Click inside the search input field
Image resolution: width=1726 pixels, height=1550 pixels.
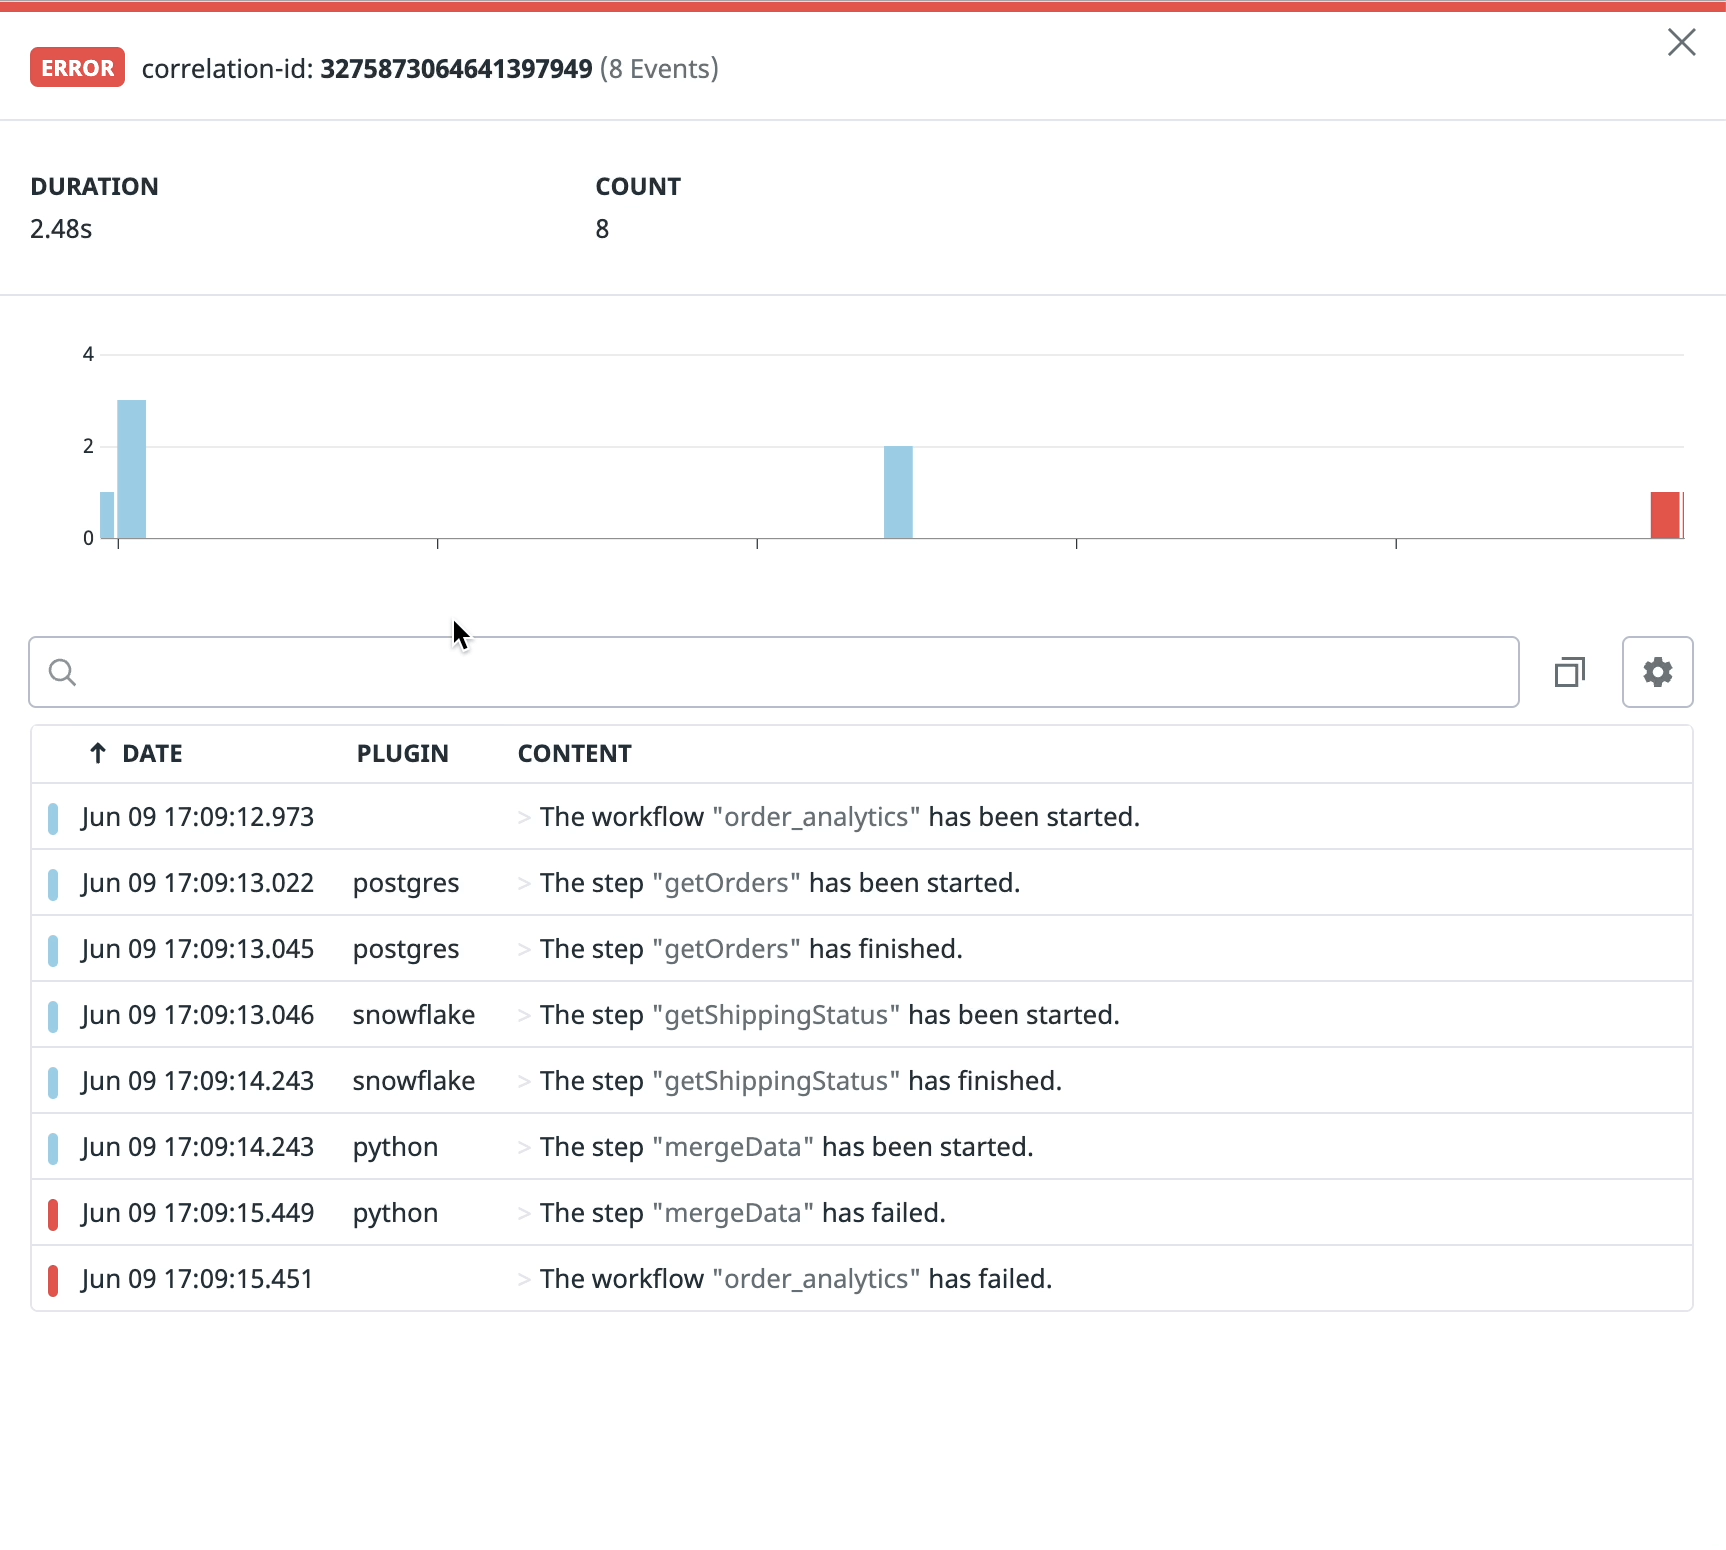pos(700,671)
